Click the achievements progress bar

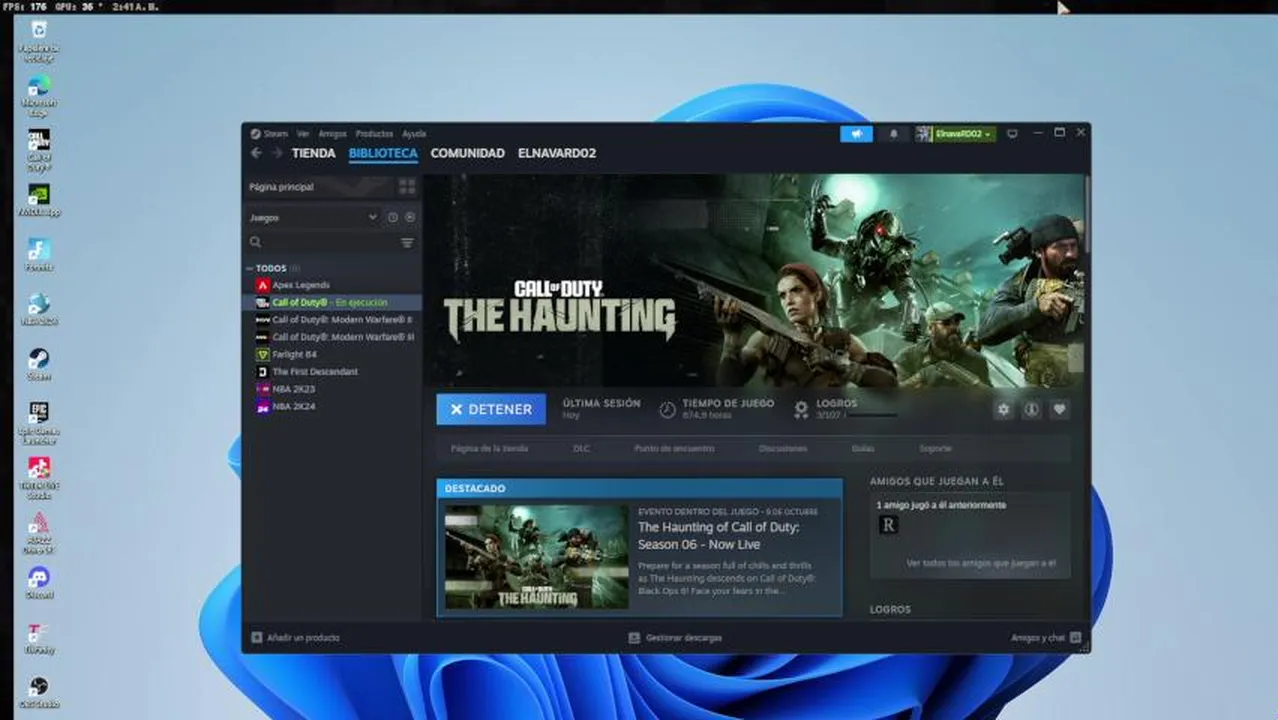[x=873, y=415]
